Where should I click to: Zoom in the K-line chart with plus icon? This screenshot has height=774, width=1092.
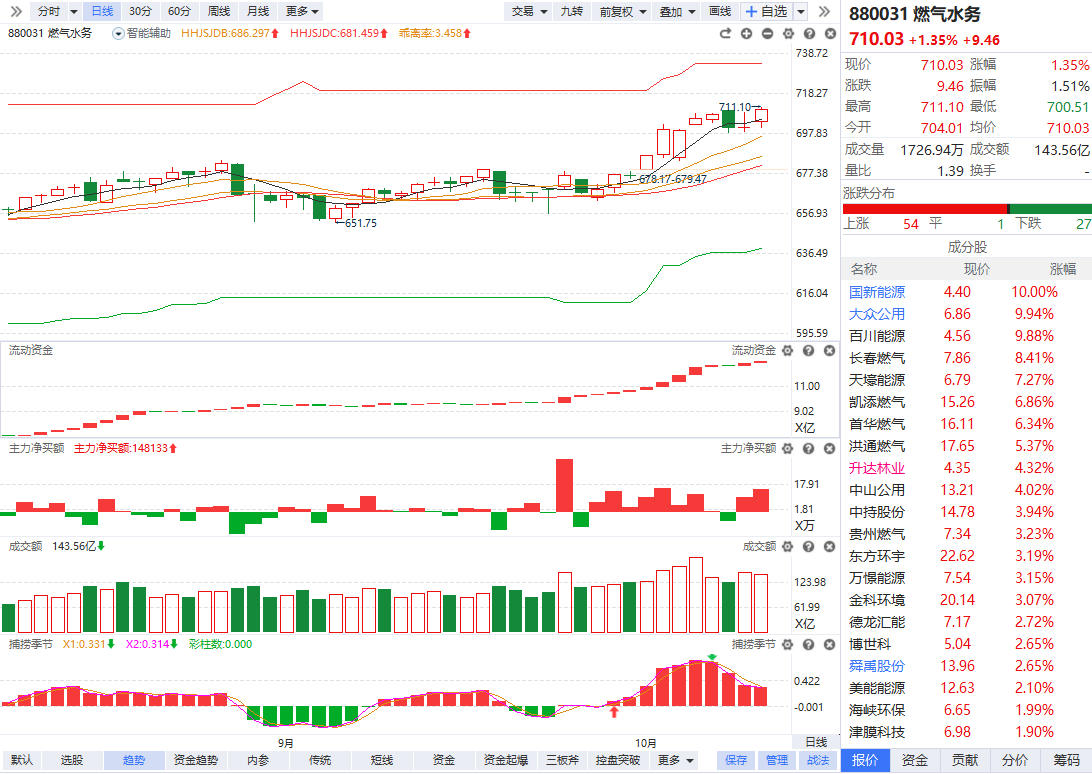747,33
